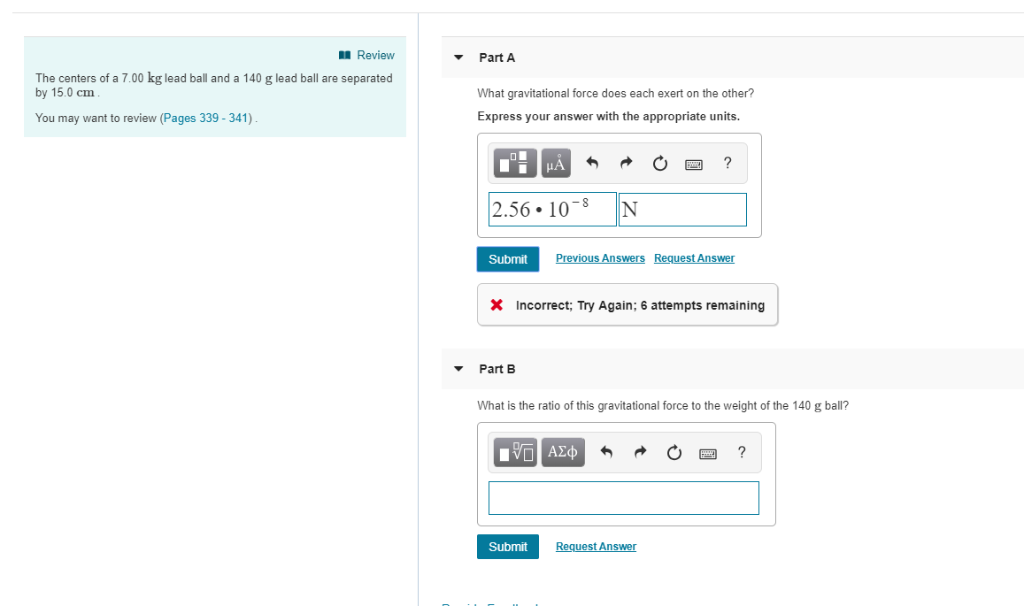Click the keyboard icon in Part B toolbar
The image size is (1024, 606).
click(x=707, y=451)
